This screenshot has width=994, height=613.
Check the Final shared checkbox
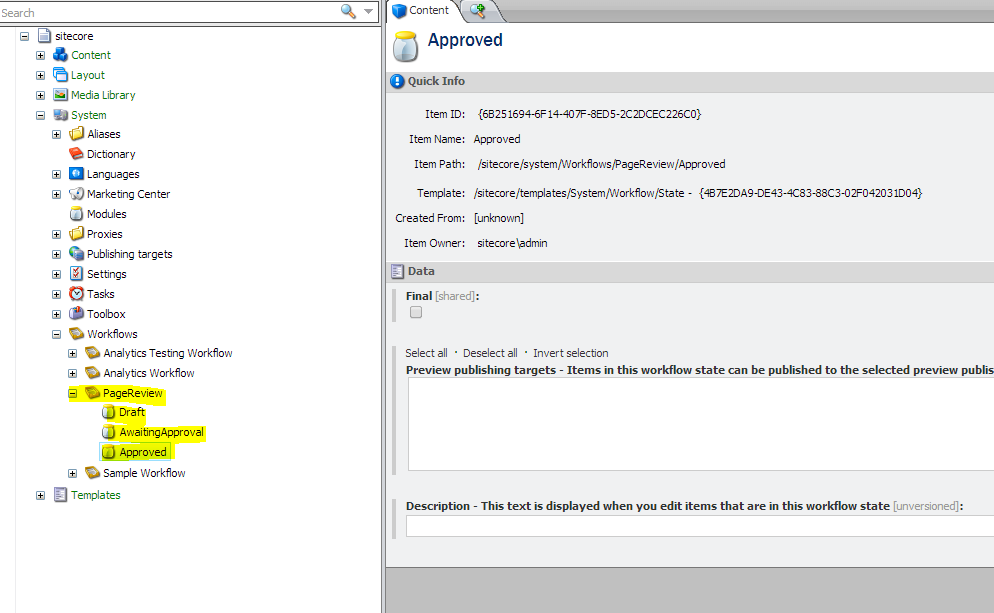point(416,312)
